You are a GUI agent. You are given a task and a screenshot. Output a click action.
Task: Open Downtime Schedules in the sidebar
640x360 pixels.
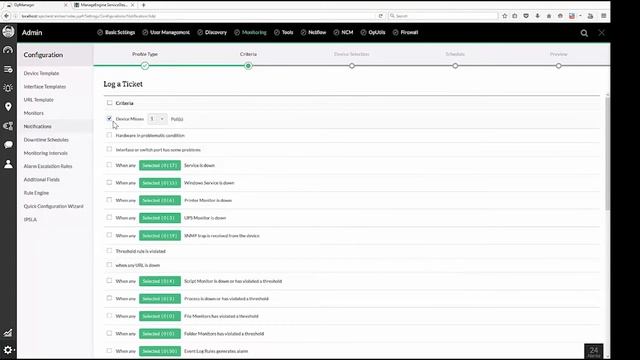coord(46,140)
